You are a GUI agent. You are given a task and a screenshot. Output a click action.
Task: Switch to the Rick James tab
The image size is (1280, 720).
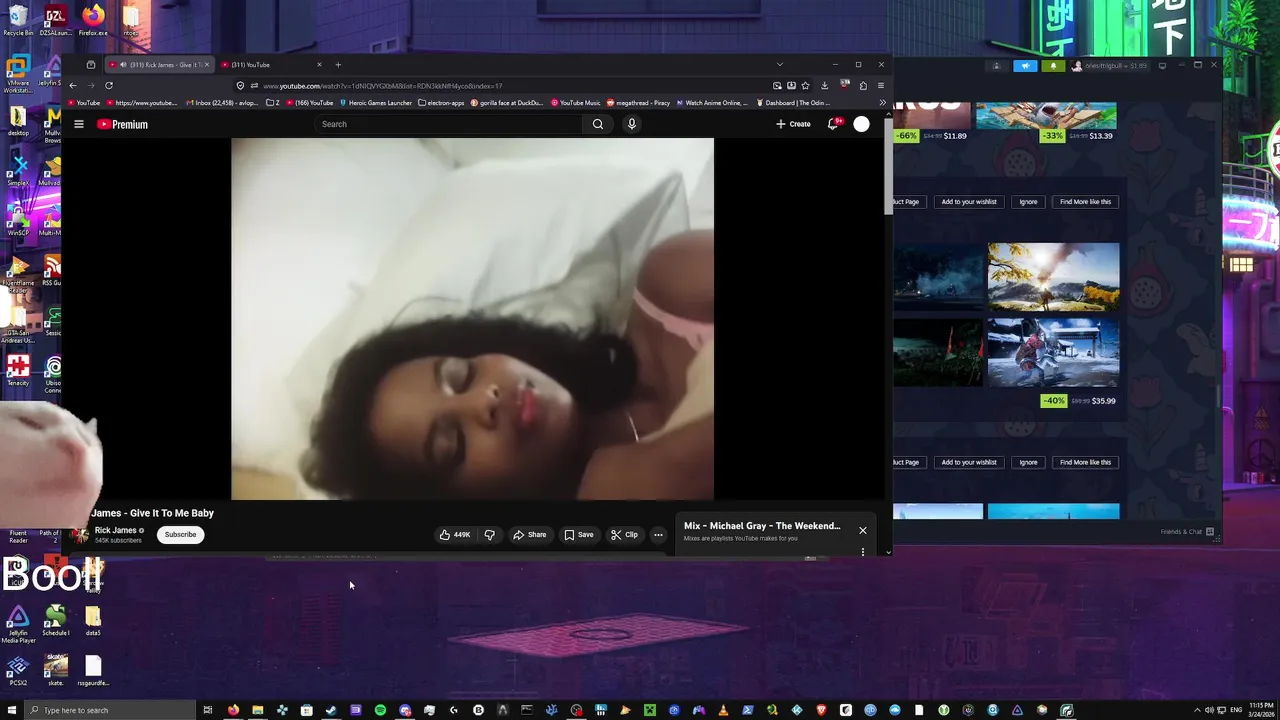pyautogui.click(x=160, y=65)
